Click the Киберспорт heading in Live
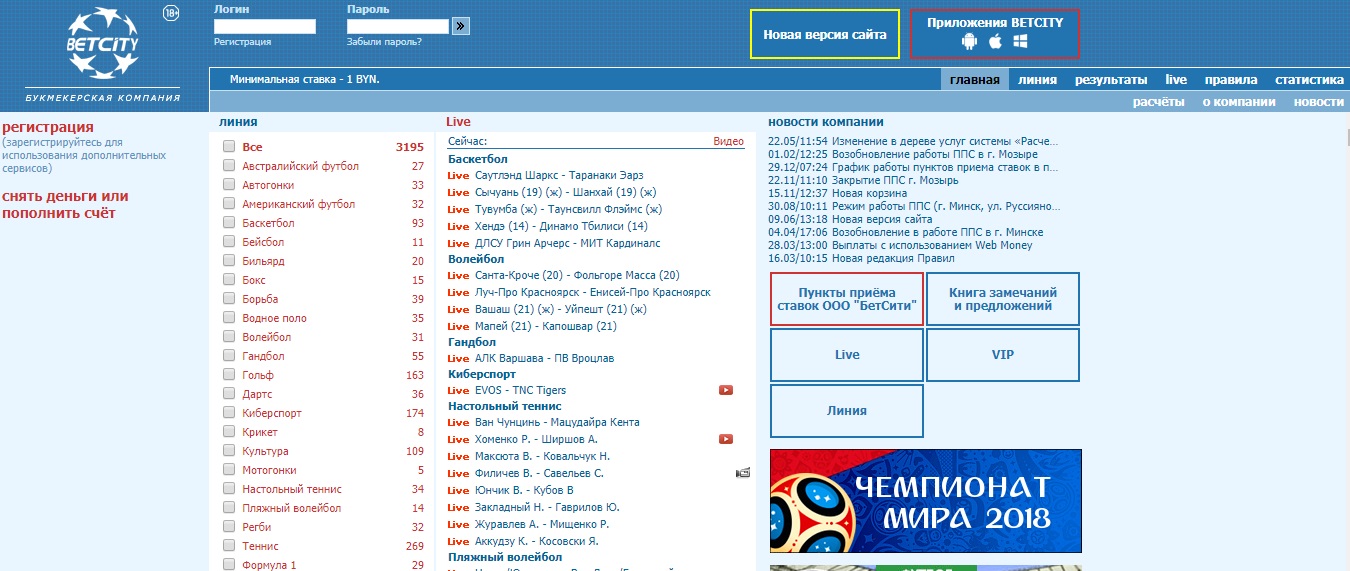 point(484,374)
